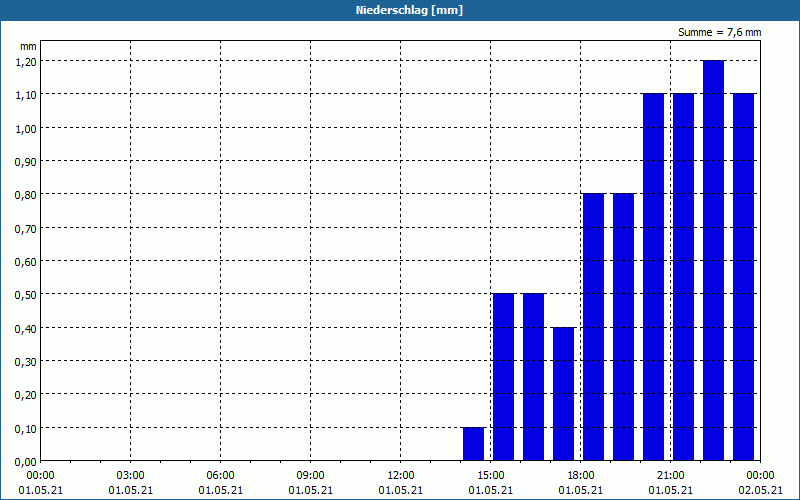Click the 01.05.21 date under 12:00
The image size is (800, 500).
point(401,490)
